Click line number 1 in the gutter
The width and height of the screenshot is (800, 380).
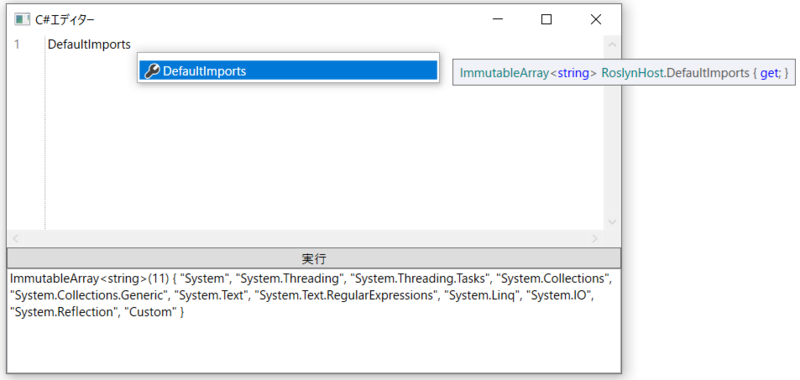coord(17,44)
